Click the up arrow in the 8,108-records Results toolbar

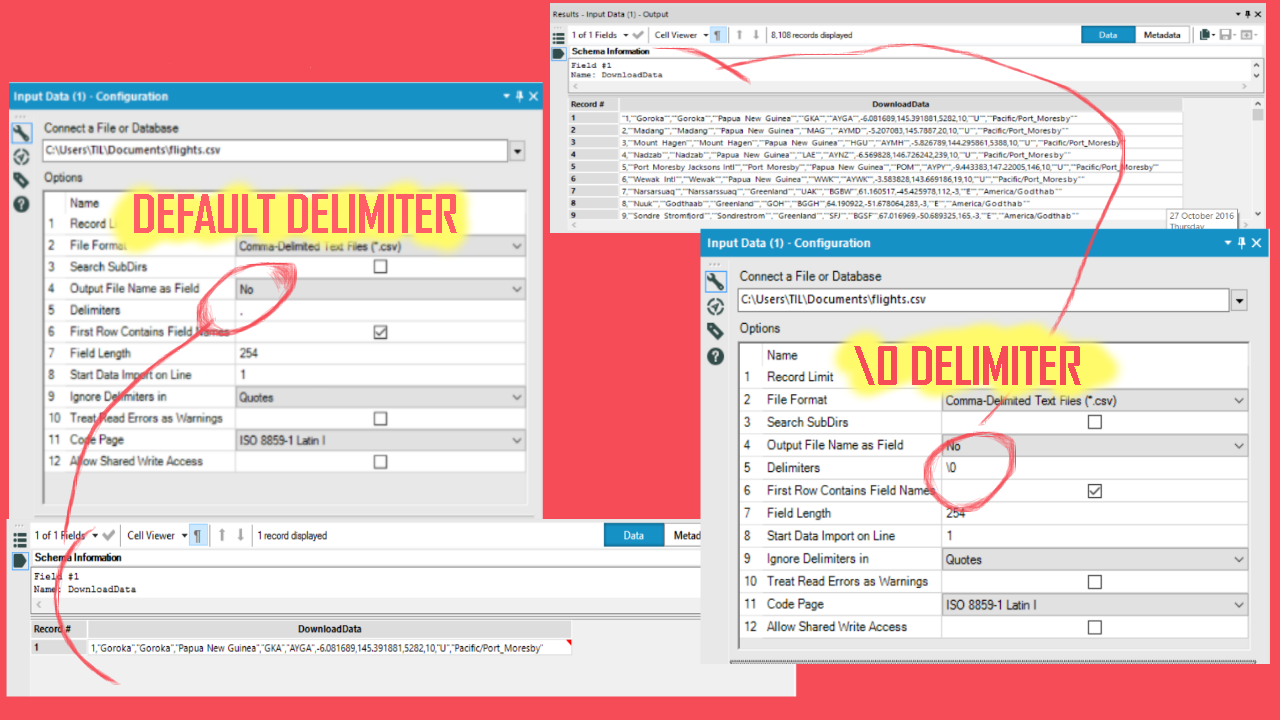pos(739,35)
